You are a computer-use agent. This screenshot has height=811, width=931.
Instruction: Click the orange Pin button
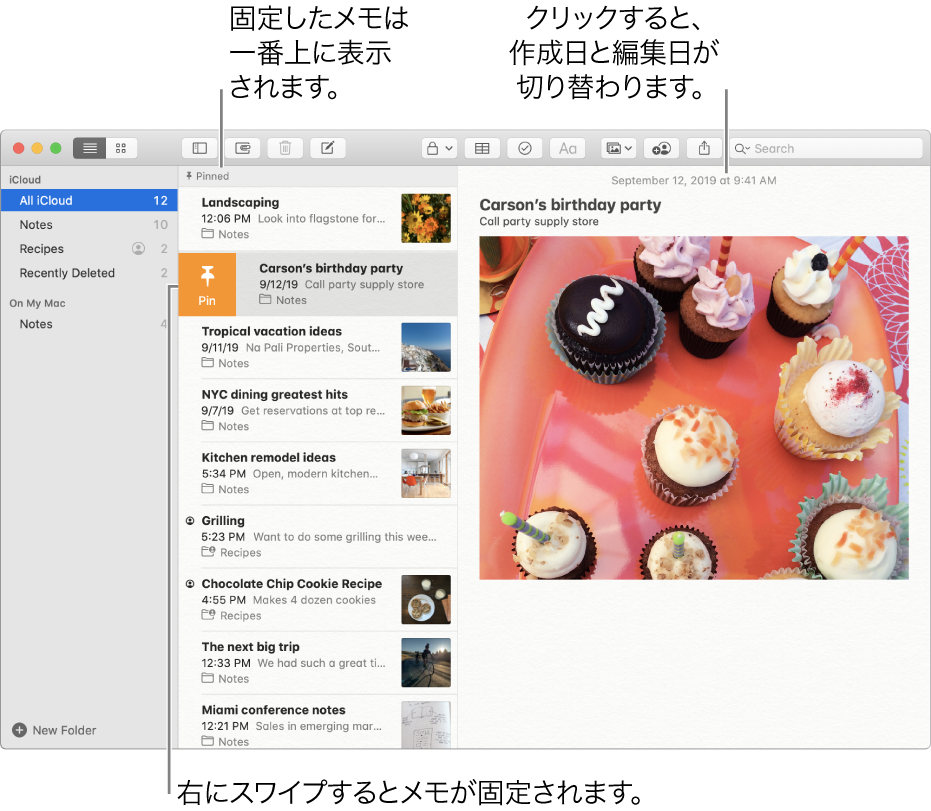coord(207,285)
